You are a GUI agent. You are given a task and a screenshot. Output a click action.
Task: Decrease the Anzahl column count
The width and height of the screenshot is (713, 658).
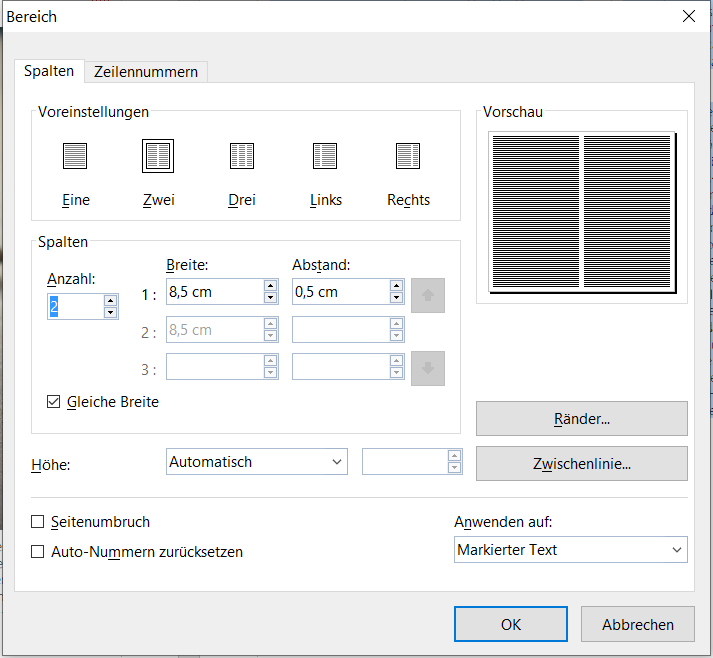[110, 312]
